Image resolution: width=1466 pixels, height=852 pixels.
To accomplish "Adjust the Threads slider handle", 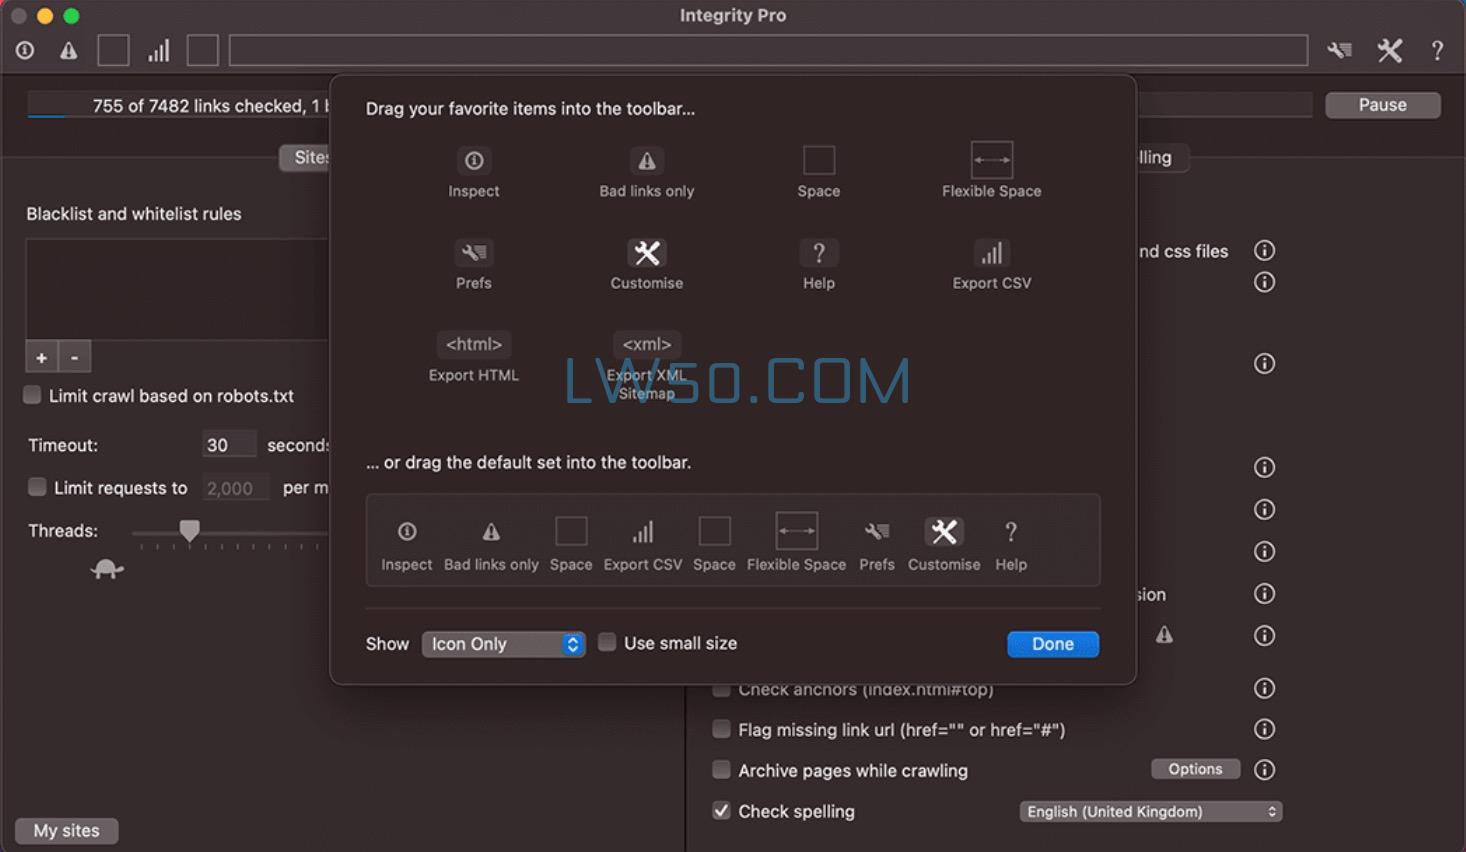I will point(189,530).
